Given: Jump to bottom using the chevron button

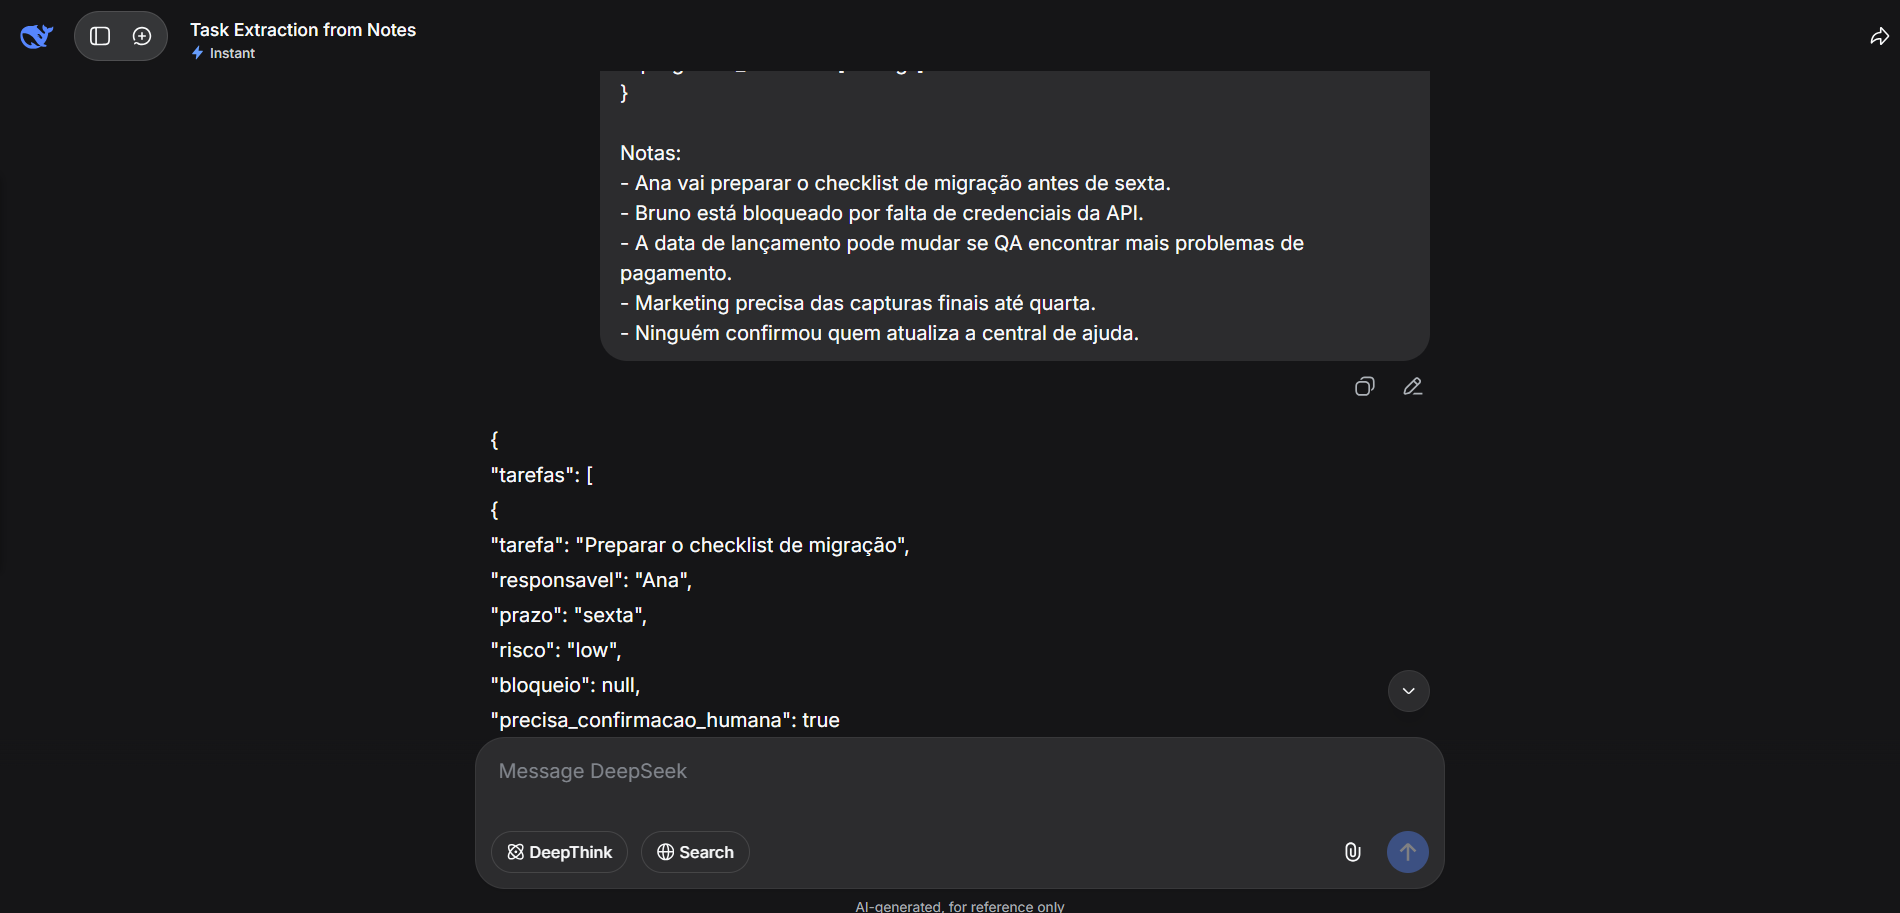Looking at the screenshot, I should [1408, 691].
